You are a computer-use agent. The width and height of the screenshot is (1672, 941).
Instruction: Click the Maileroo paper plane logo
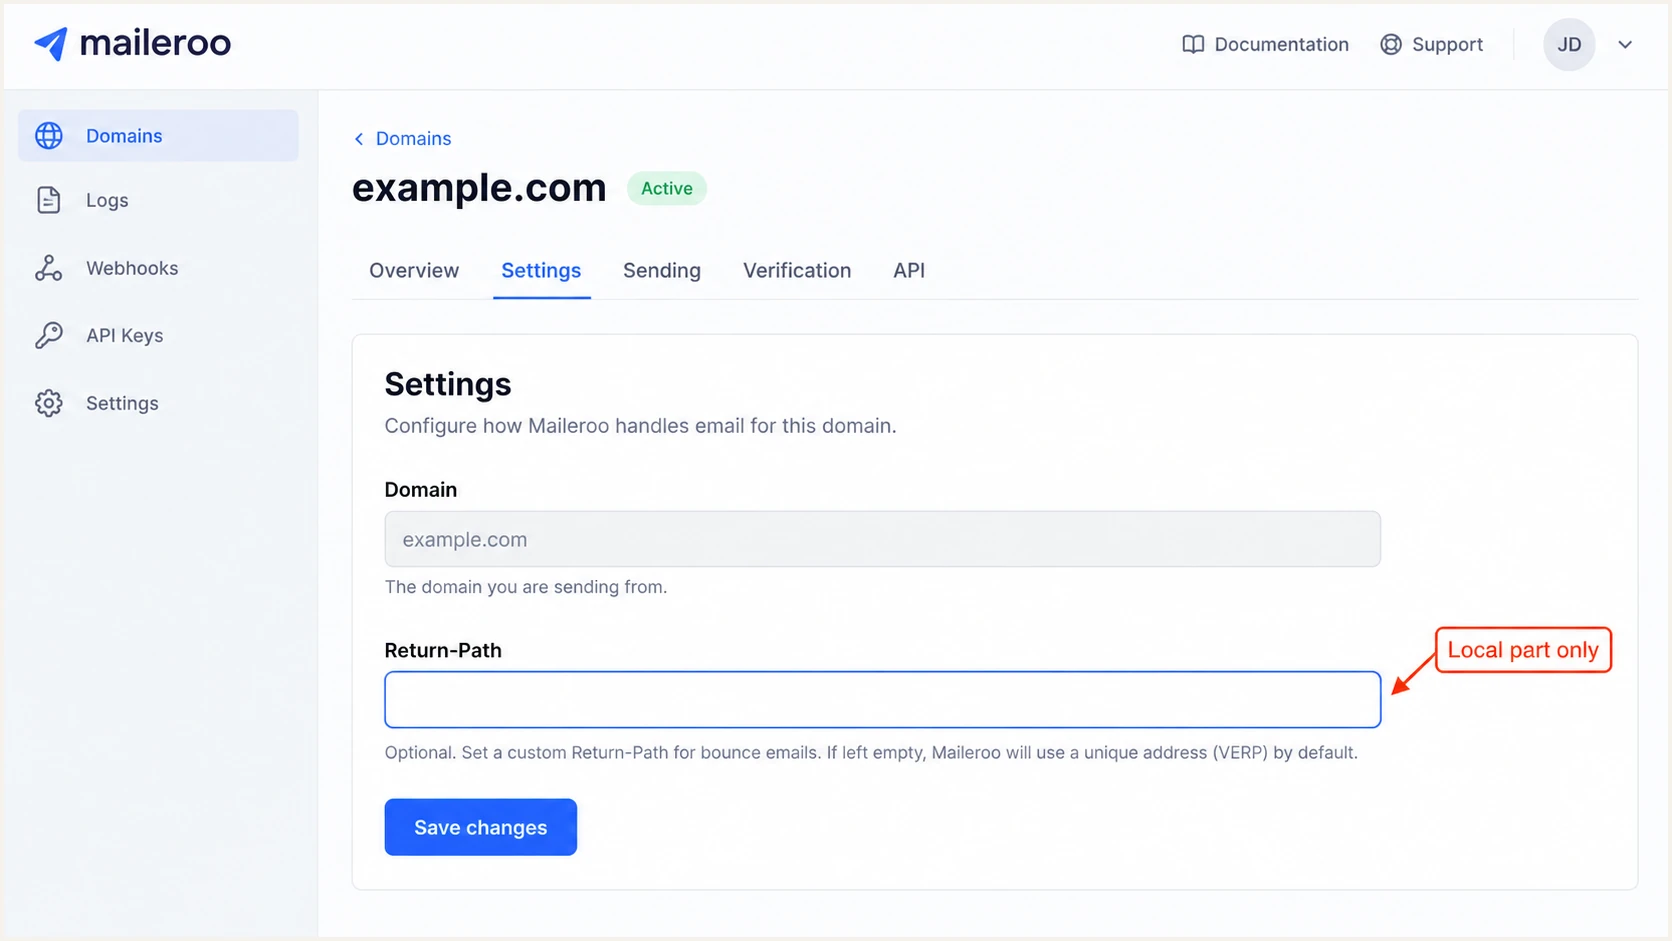[51, 44]
